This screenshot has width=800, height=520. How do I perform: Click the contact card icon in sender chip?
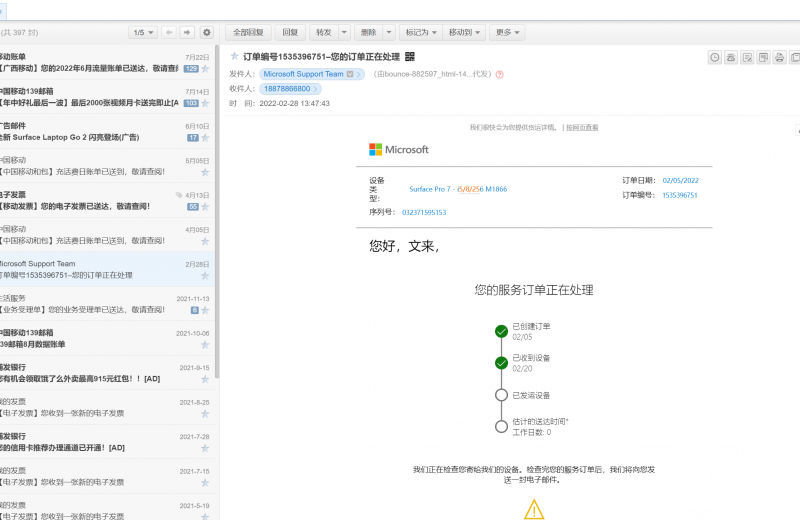point(350,74)
